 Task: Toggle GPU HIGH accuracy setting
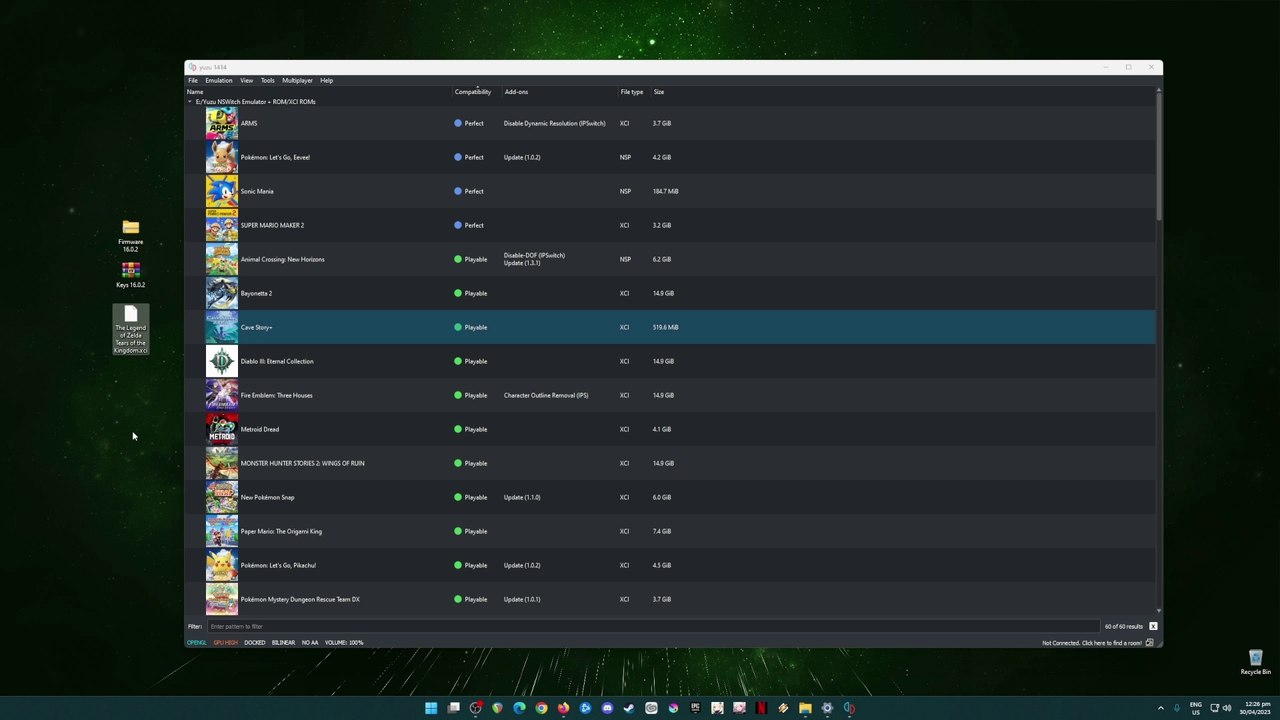[226, 643]
